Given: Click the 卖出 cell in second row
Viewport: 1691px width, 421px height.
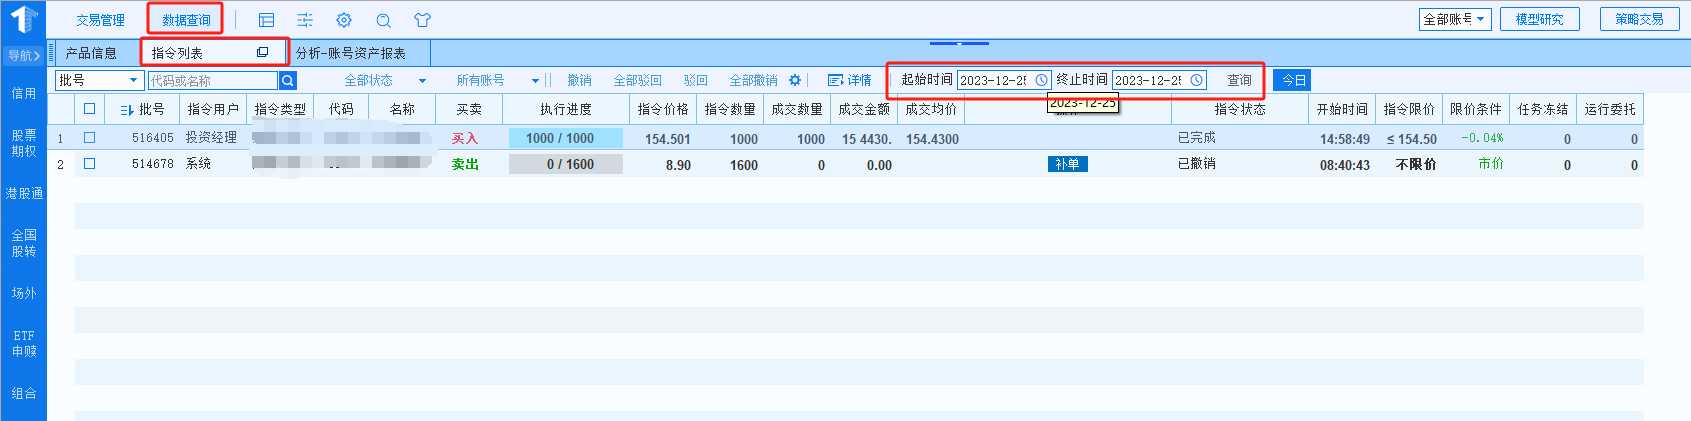Looking at the screenshot, I should [465, 164].
